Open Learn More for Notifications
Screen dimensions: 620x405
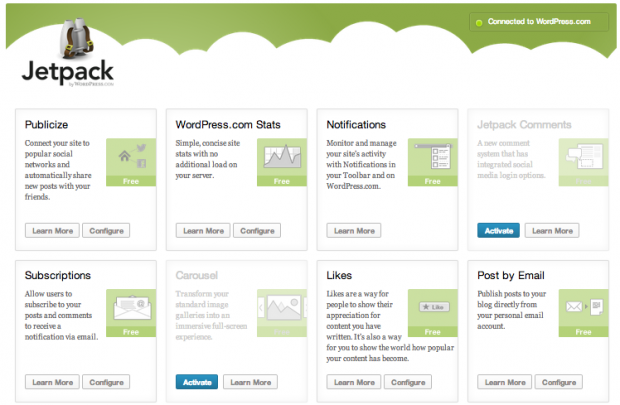354,231
